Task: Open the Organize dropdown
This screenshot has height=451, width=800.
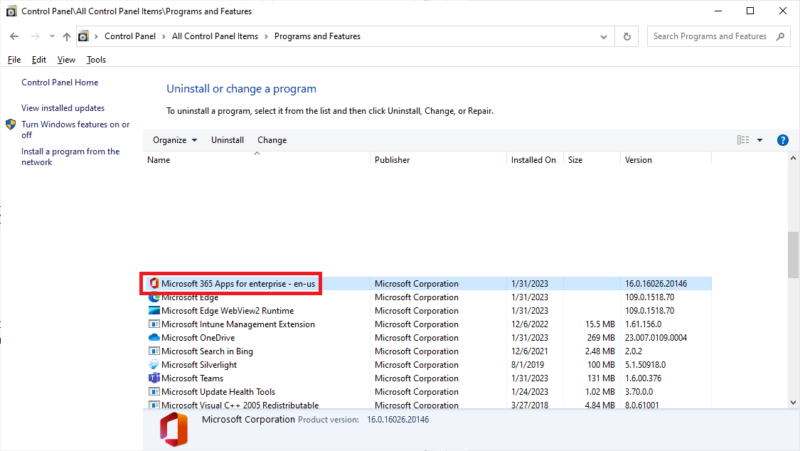Action: click(x=175, y=140)
